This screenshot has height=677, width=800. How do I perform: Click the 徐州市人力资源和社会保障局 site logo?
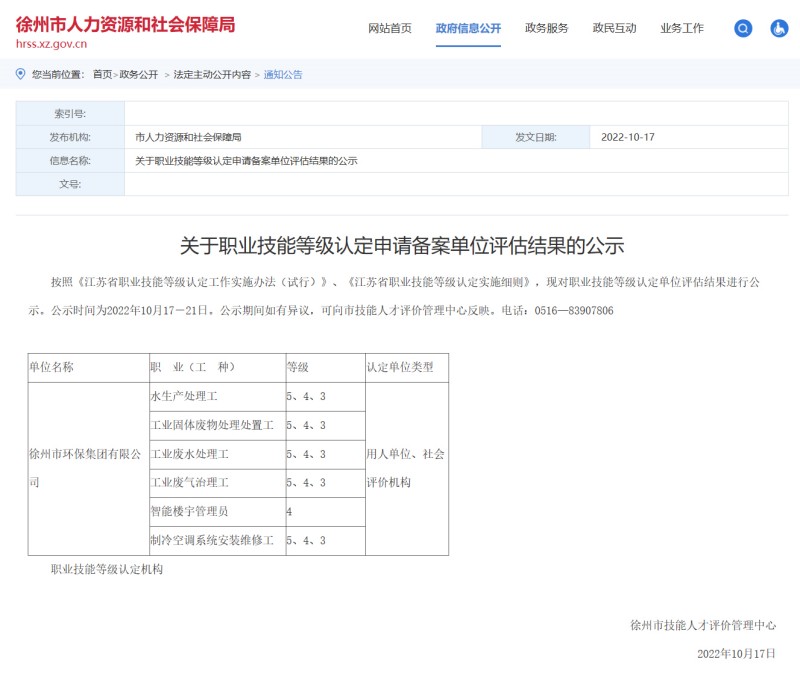(x=125, y=24)
